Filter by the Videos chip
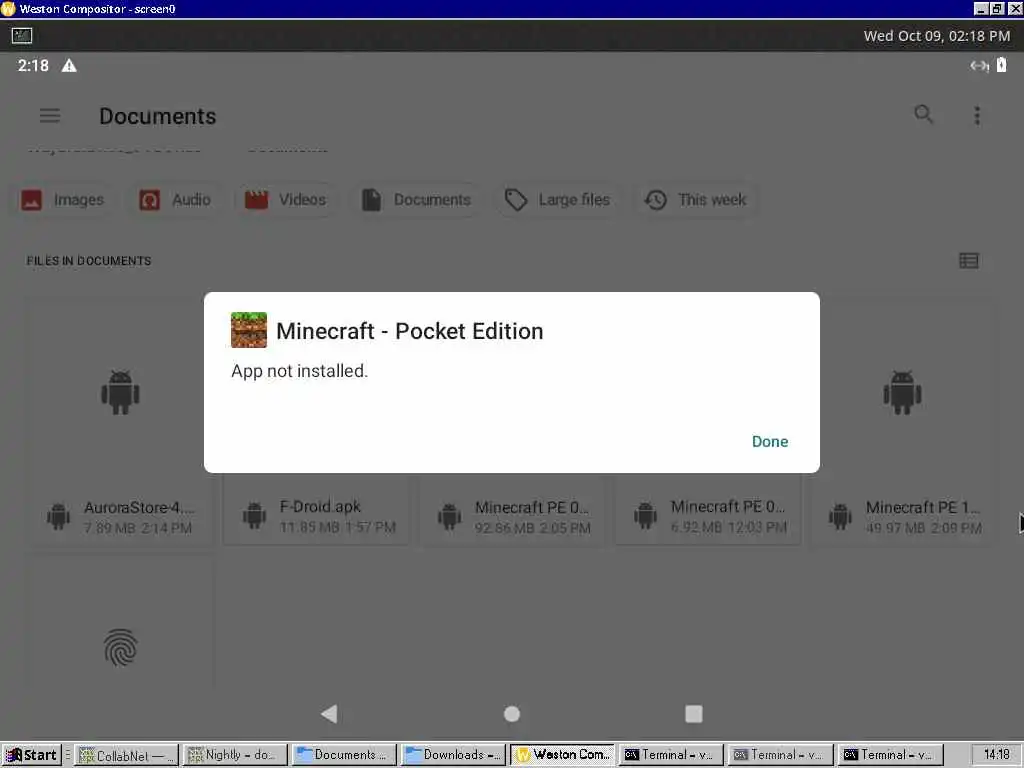 tap(285, 200)
